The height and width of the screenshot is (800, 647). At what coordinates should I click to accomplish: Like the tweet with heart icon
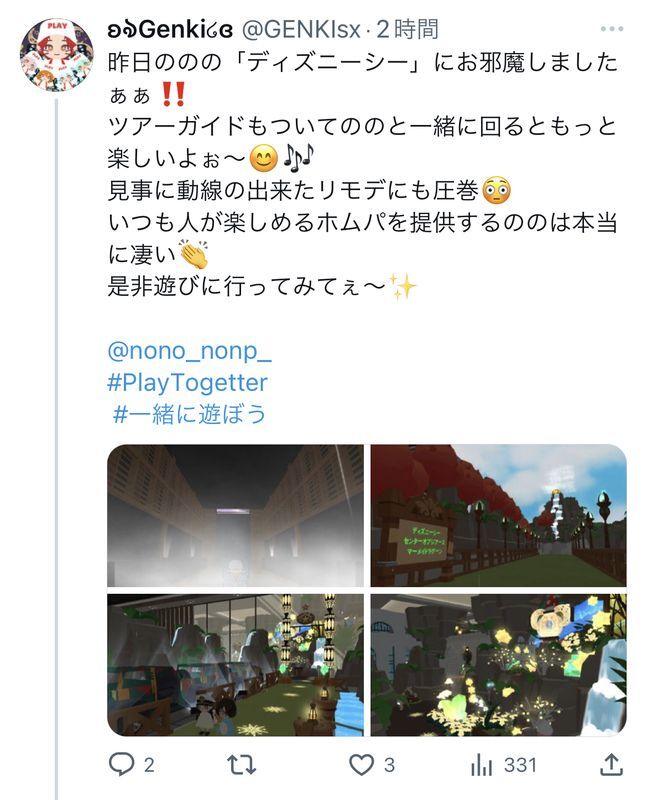click(361, 765)
